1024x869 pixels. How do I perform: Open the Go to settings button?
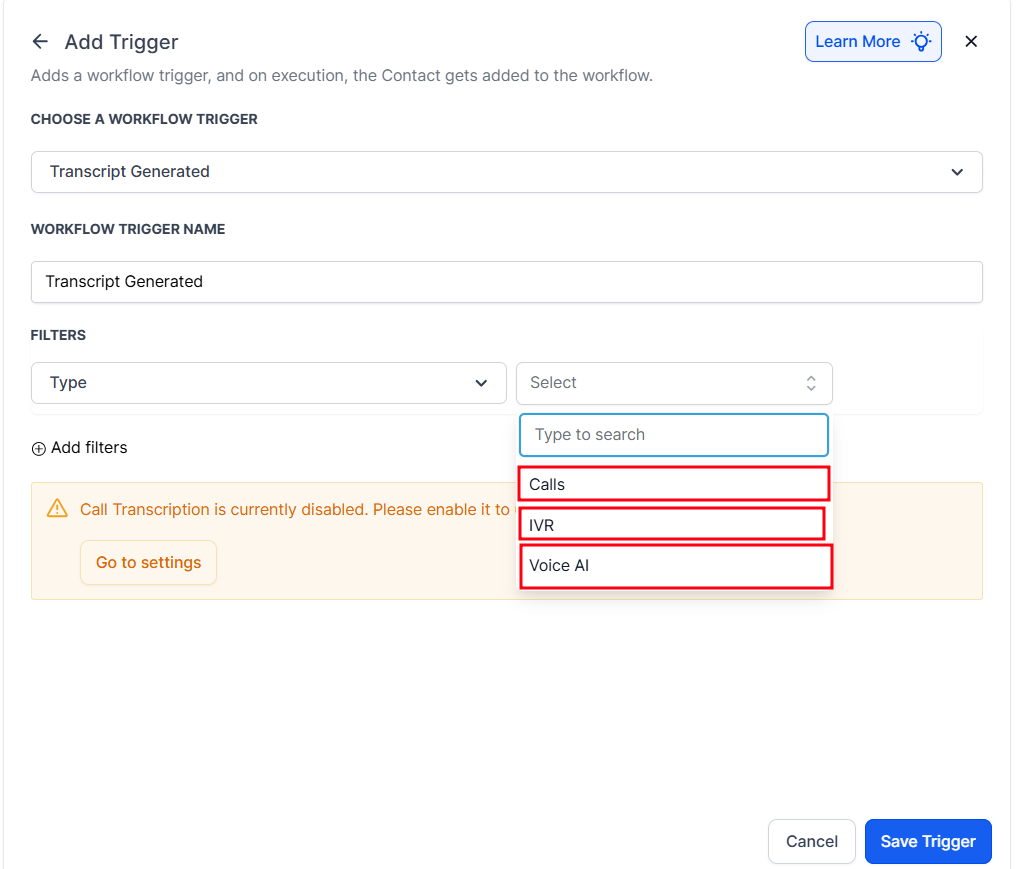point(148,563)
